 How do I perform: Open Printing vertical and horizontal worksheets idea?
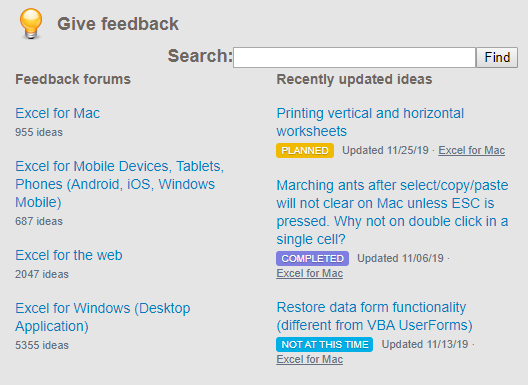tap(370, 122)
